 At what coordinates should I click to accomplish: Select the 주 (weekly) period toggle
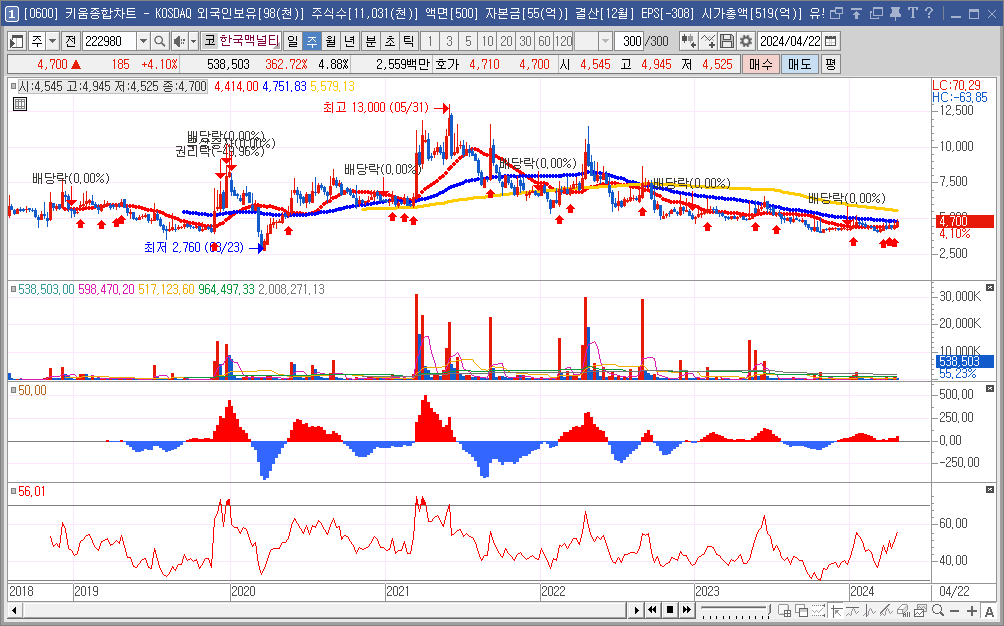312,42
